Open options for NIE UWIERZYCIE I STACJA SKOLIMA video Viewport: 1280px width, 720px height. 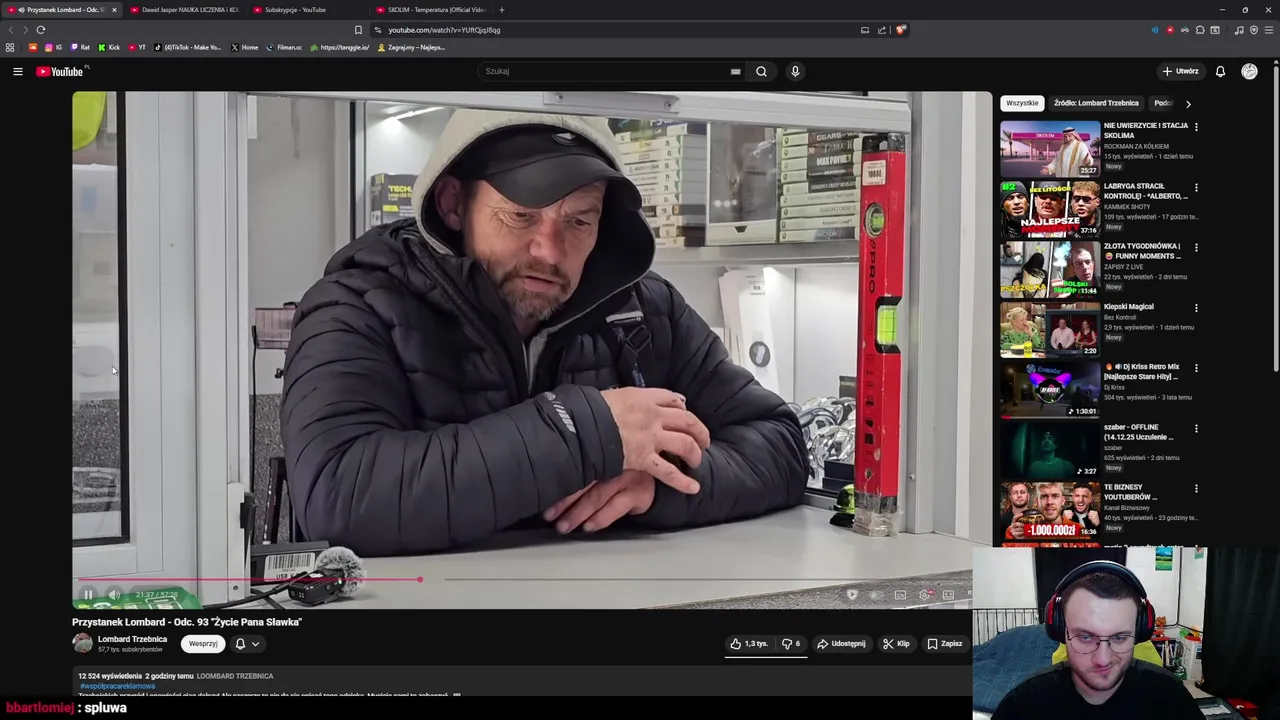pos(1196,127)
